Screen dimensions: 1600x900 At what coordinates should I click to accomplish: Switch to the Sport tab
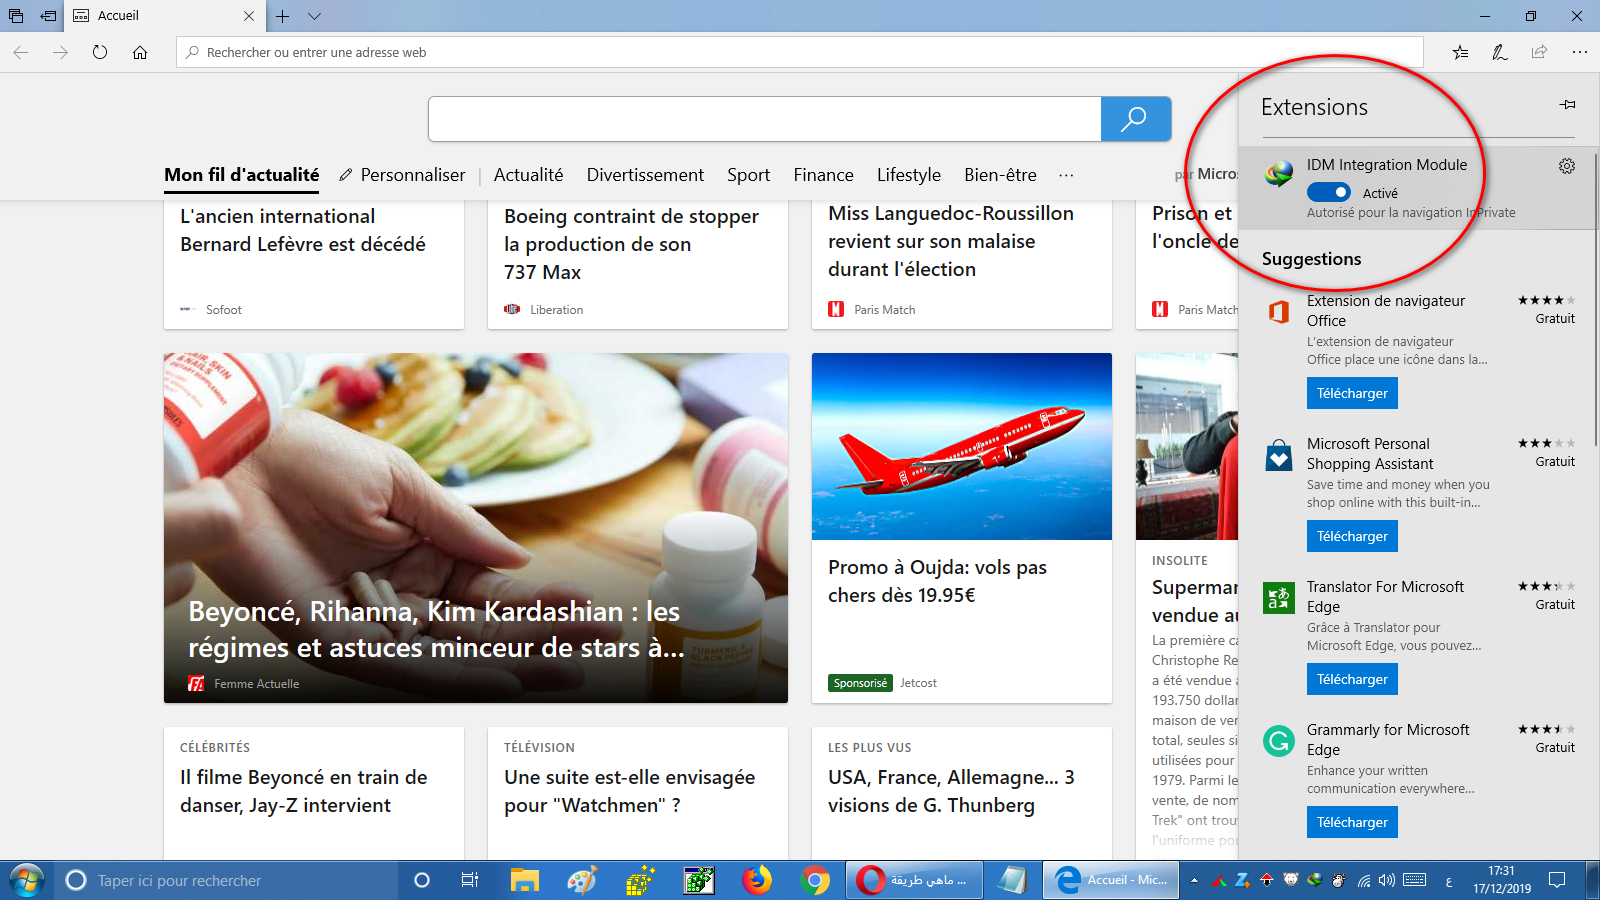pos(749,175)
